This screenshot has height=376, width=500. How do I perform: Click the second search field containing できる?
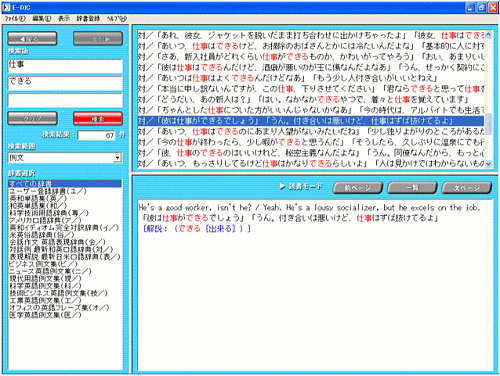point(65,83)
